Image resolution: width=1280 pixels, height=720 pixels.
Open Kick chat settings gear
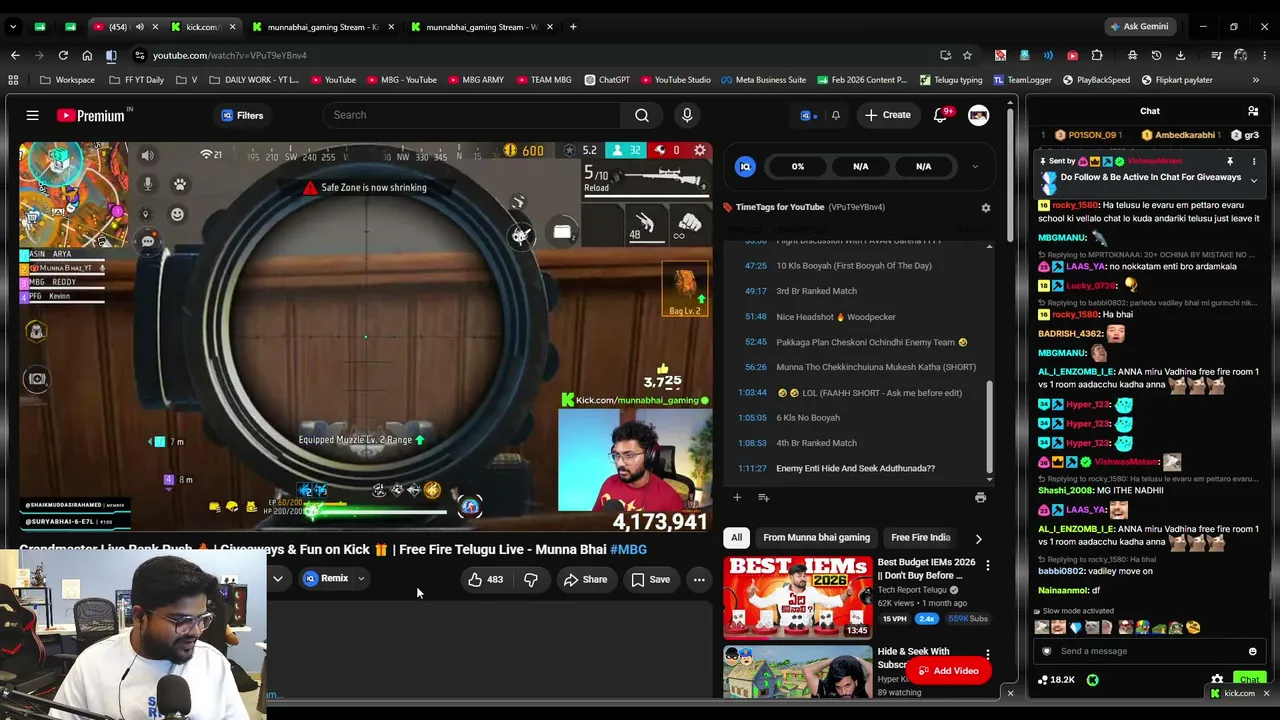[x=1217, y=680]
